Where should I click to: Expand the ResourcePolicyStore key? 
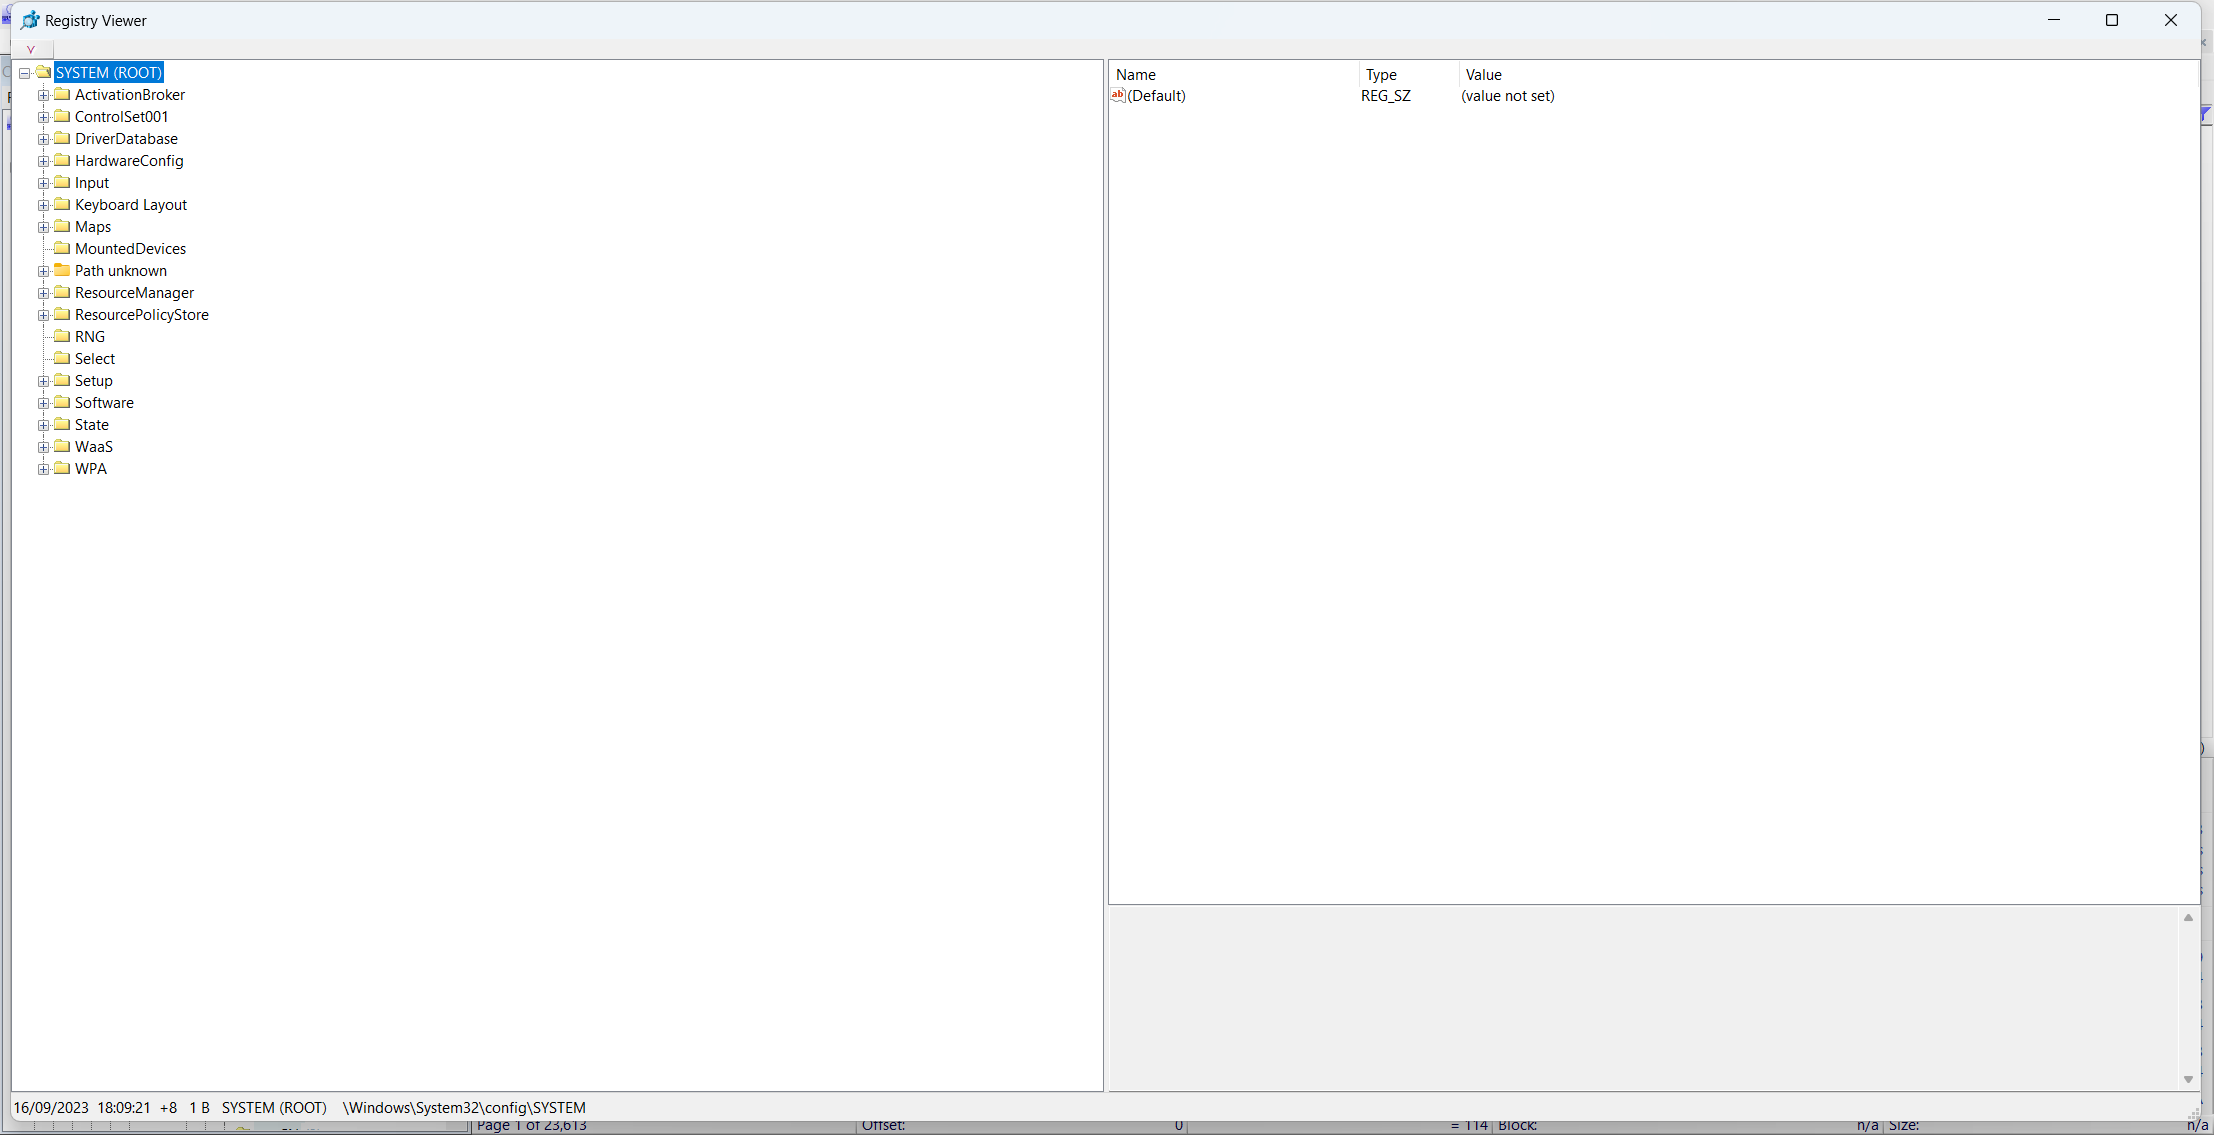tap(43, 315)
